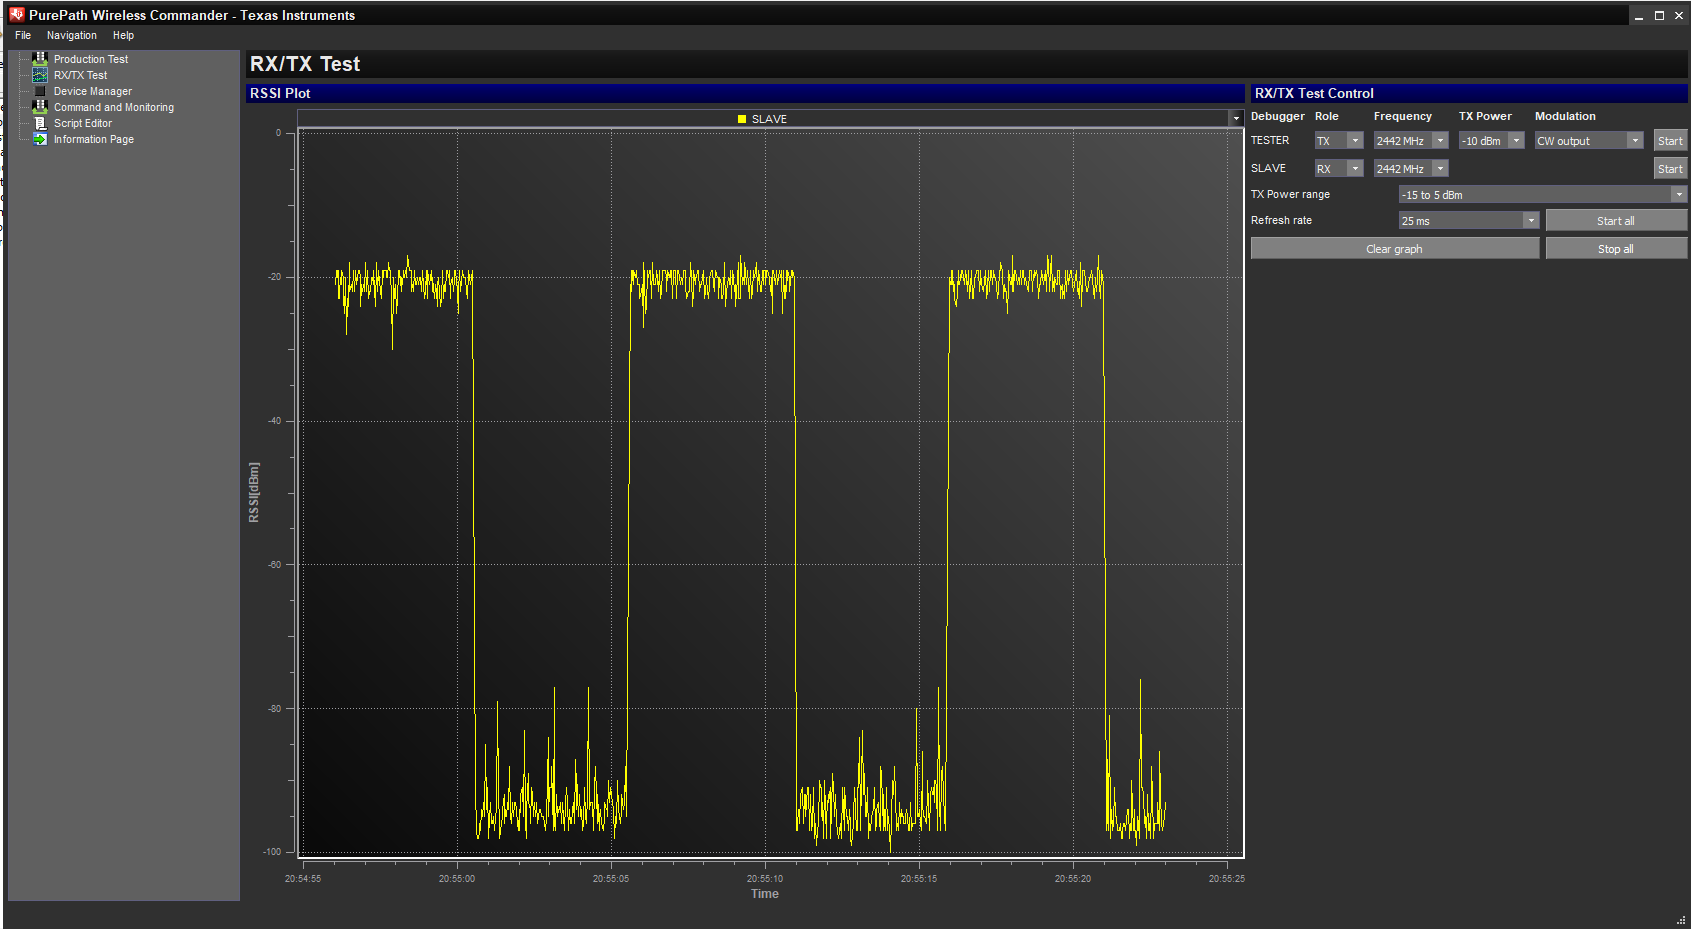Click the Modulation column header
Image resolution: width=1691 pixels, height=929 pixels.
1566,116
